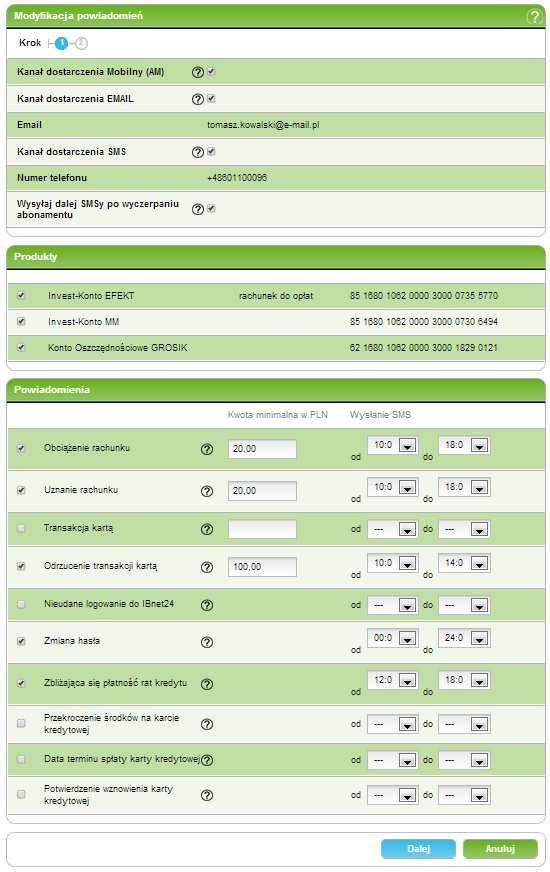
Task: Open help icon in Modyfikacja powiadomień header
Action: (534, 16)
